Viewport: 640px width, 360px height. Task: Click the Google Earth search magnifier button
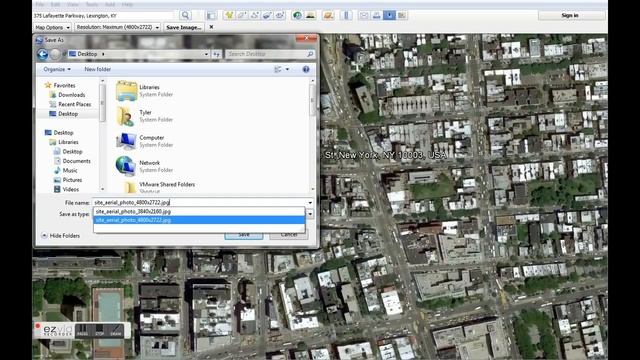(x=185, y=16)
